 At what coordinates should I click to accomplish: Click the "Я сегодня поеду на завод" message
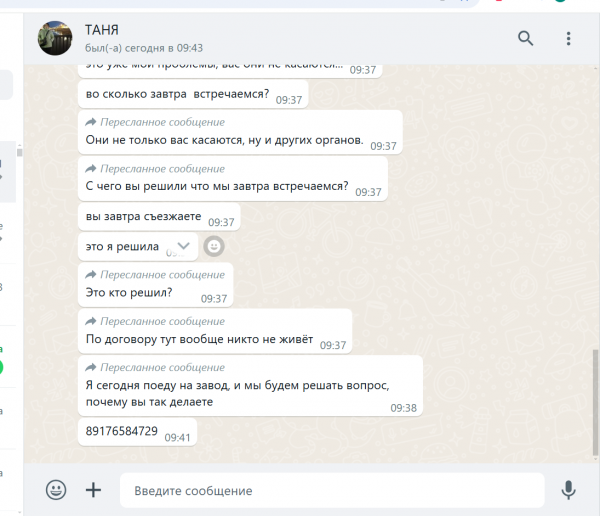(x=250, y=386)
